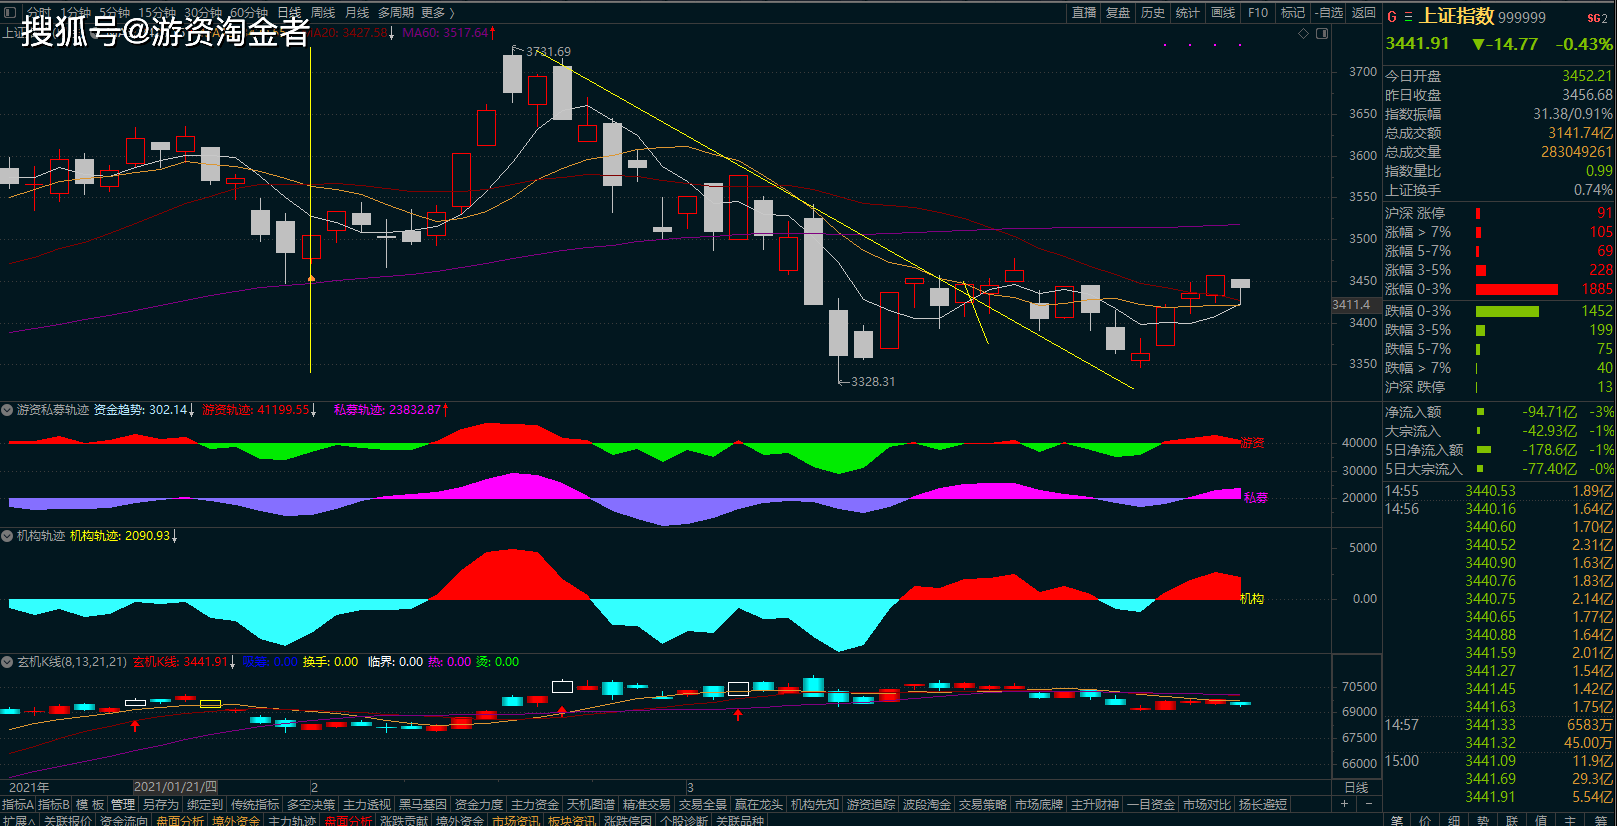This screenshot has width=1617, height=826.
Task: Click the layout panel icon at top-left
Action: pos(10,12)
